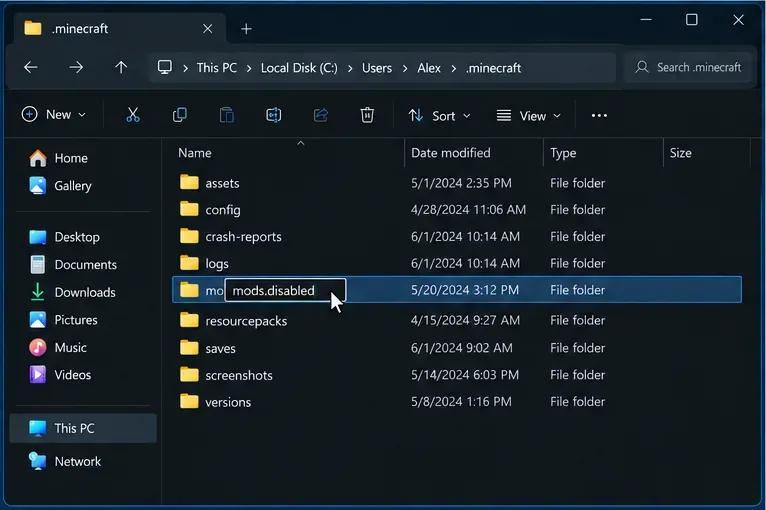Expand chevron after Users breadcrumb
This screenshot has width=766, height=510.
[404, 68]
